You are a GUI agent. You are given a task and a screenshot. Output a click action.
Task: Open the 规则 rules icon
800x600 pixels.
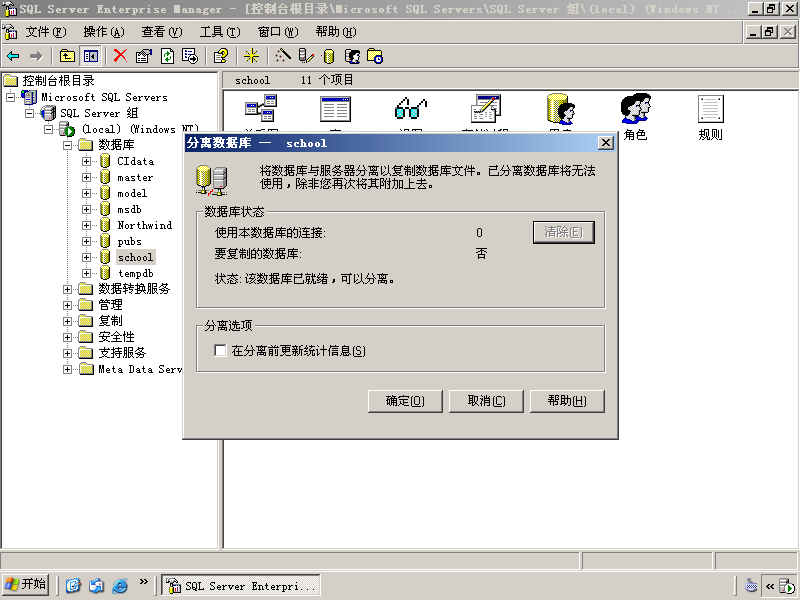click(711, 118)
